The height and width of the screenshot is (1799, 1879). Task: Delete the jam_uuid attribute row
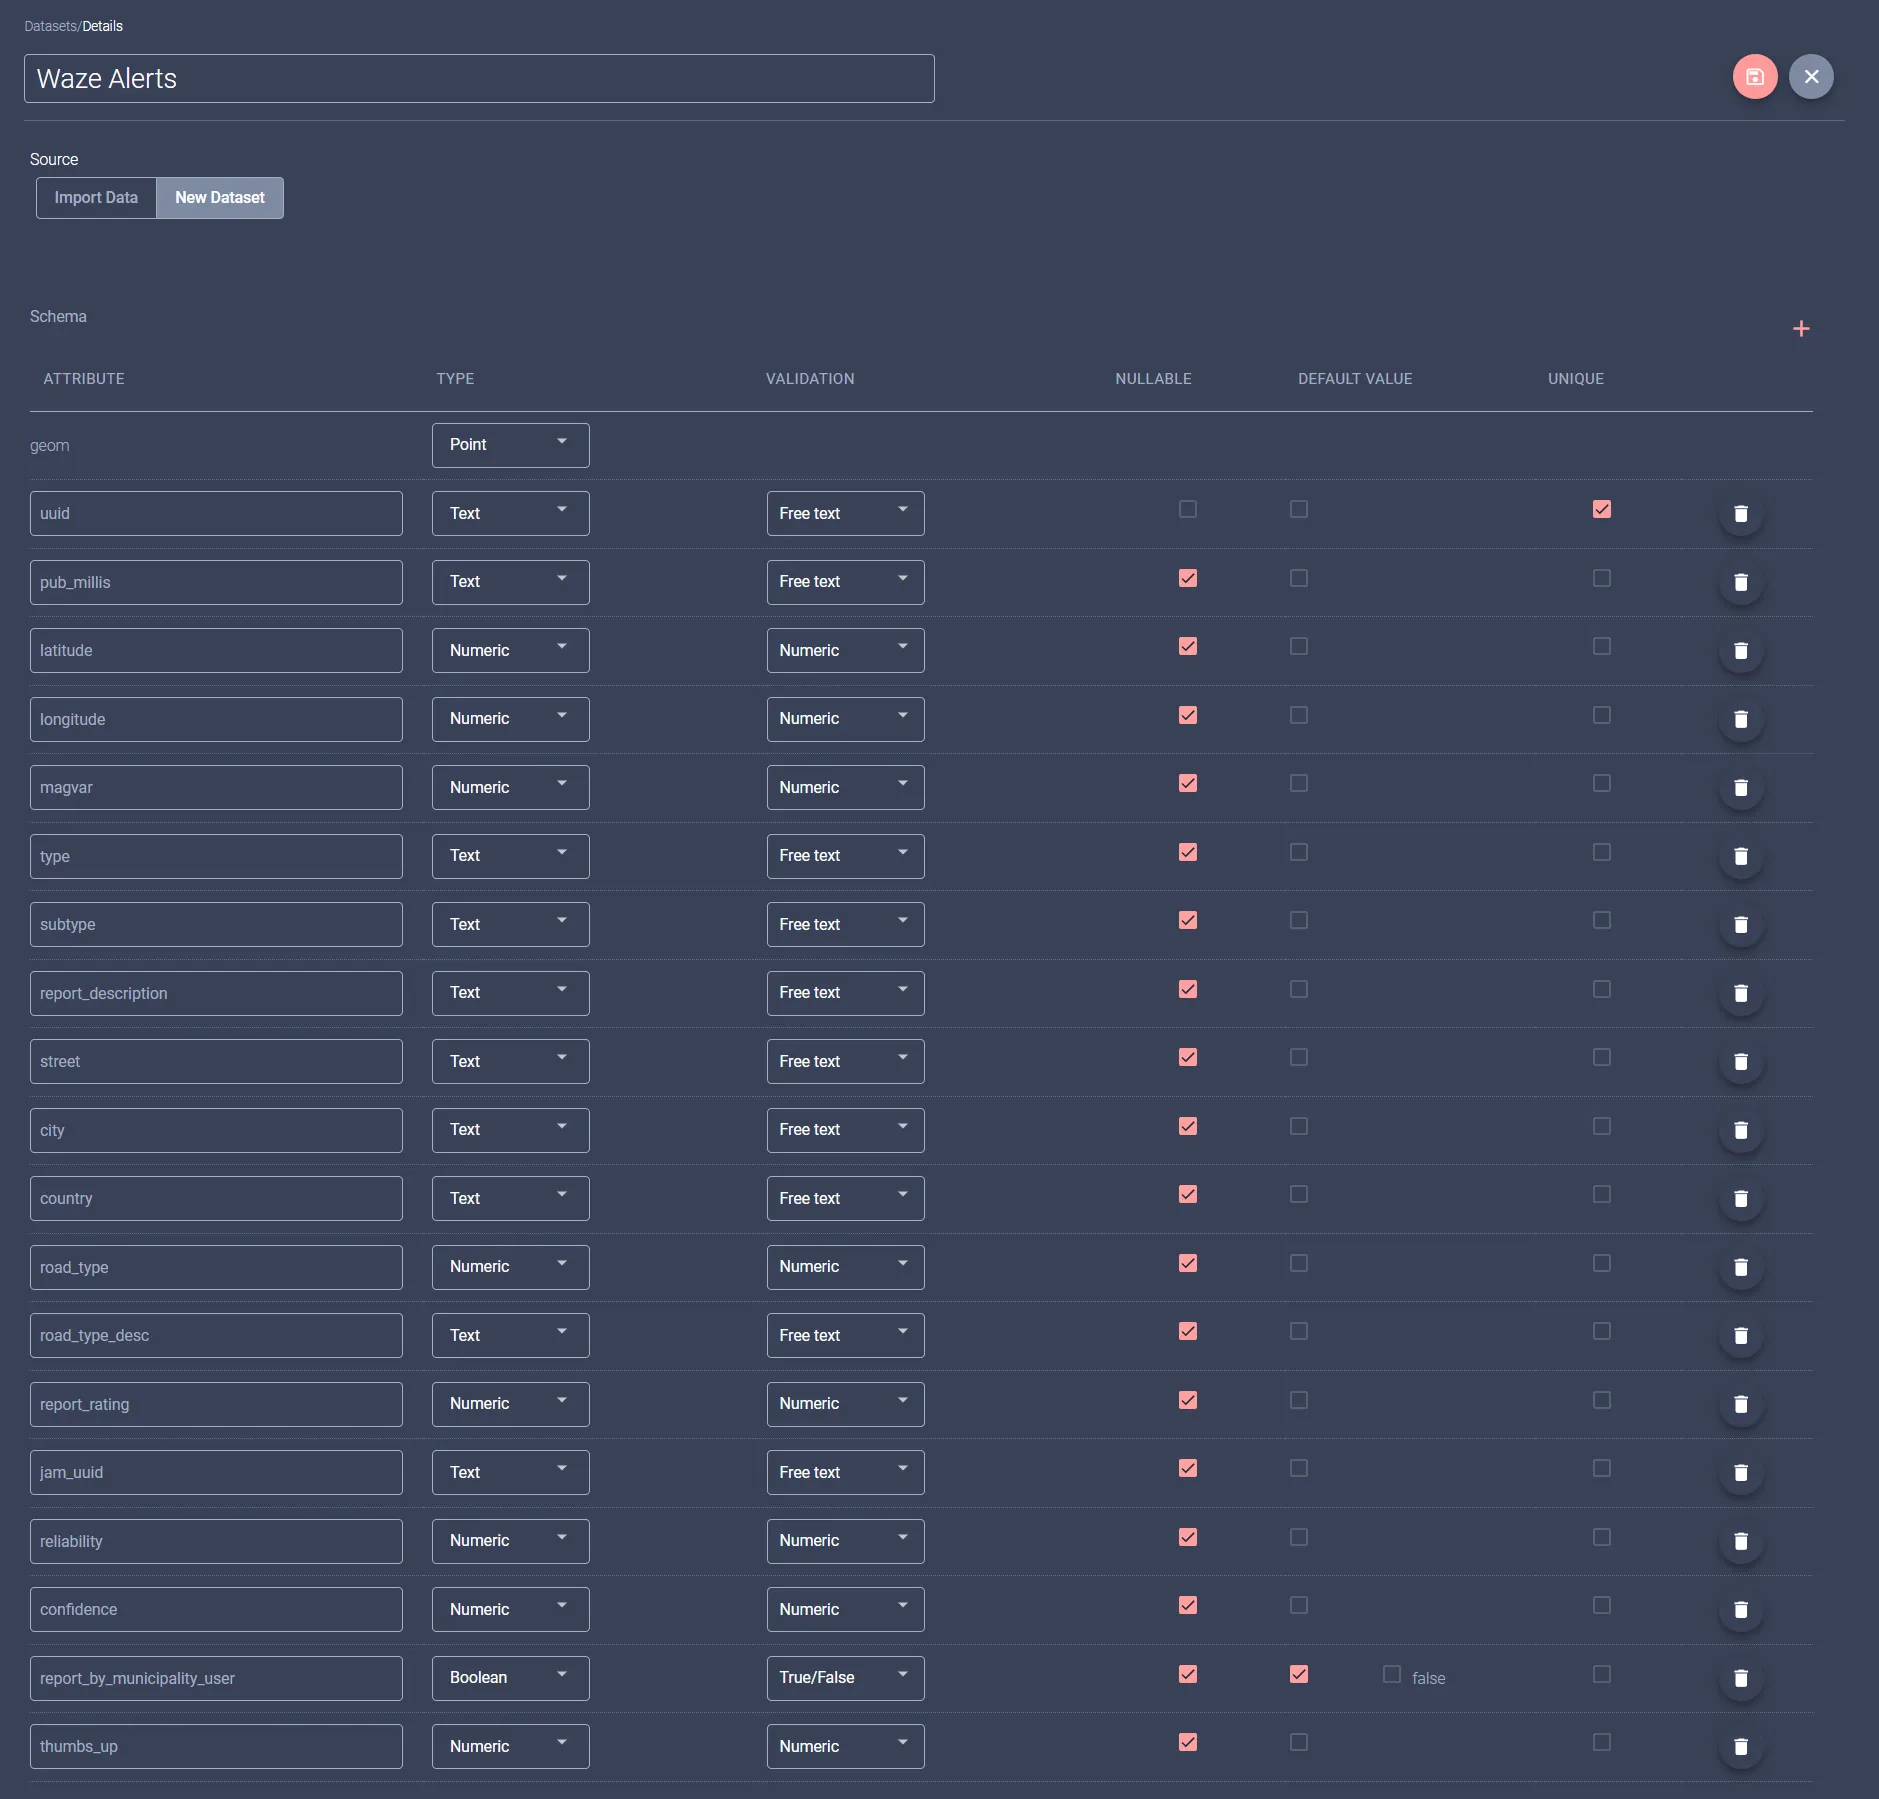click(1740, 1473)
